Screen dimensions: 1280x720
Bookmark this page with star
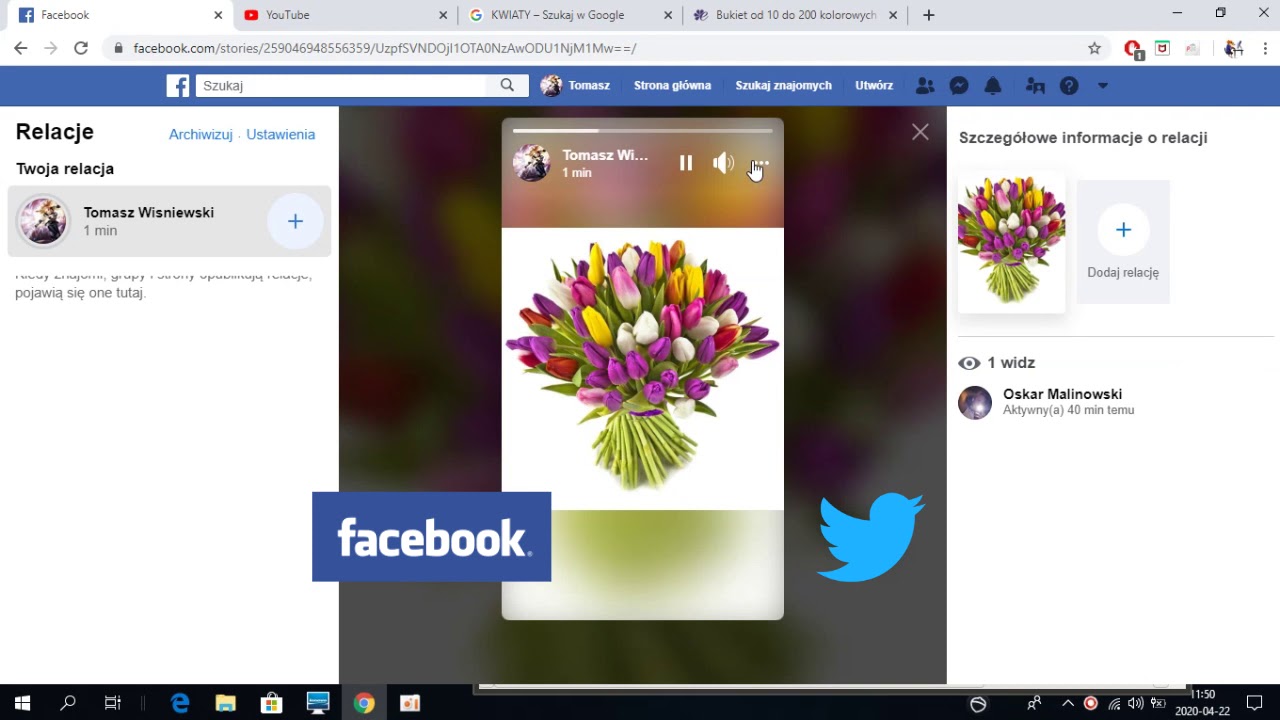(x=1094, y=48)
